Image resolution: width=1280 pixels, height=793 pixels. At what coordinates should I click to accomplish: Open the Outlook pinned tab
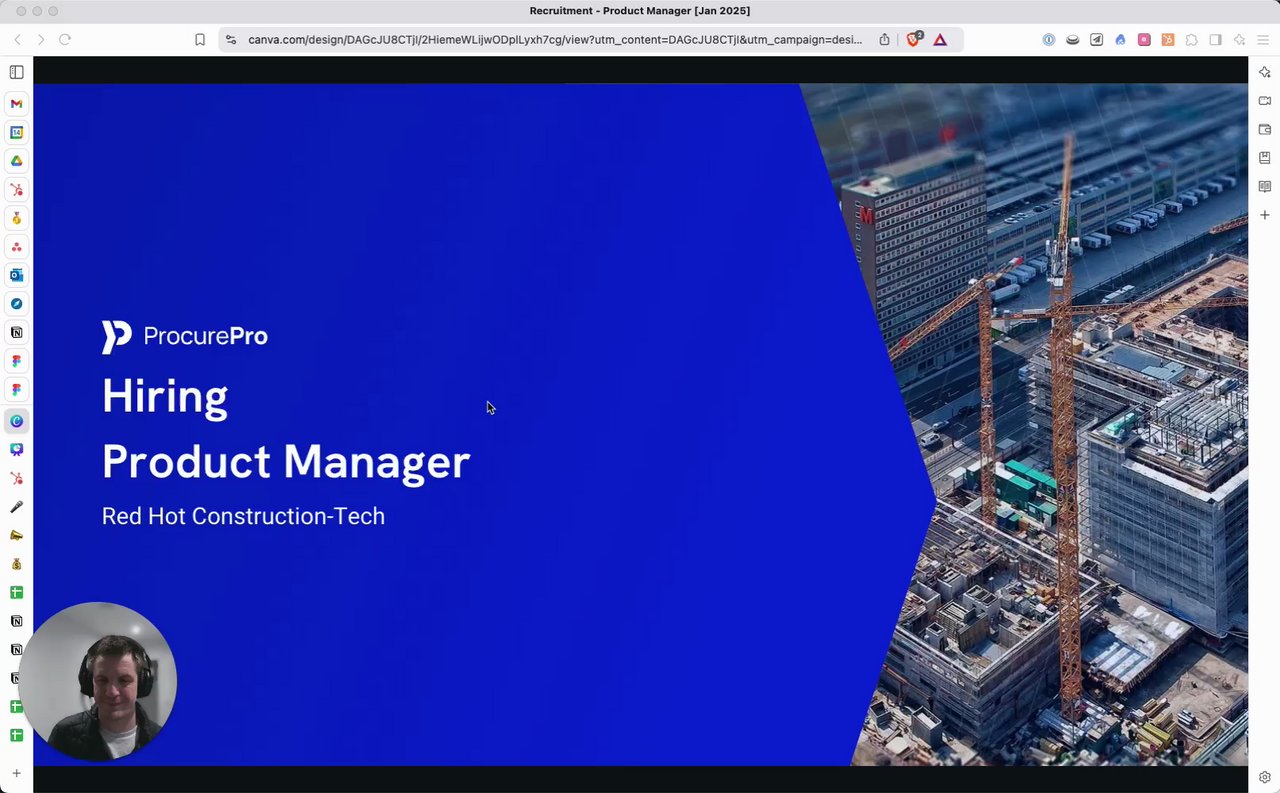[x=16, y=275]
